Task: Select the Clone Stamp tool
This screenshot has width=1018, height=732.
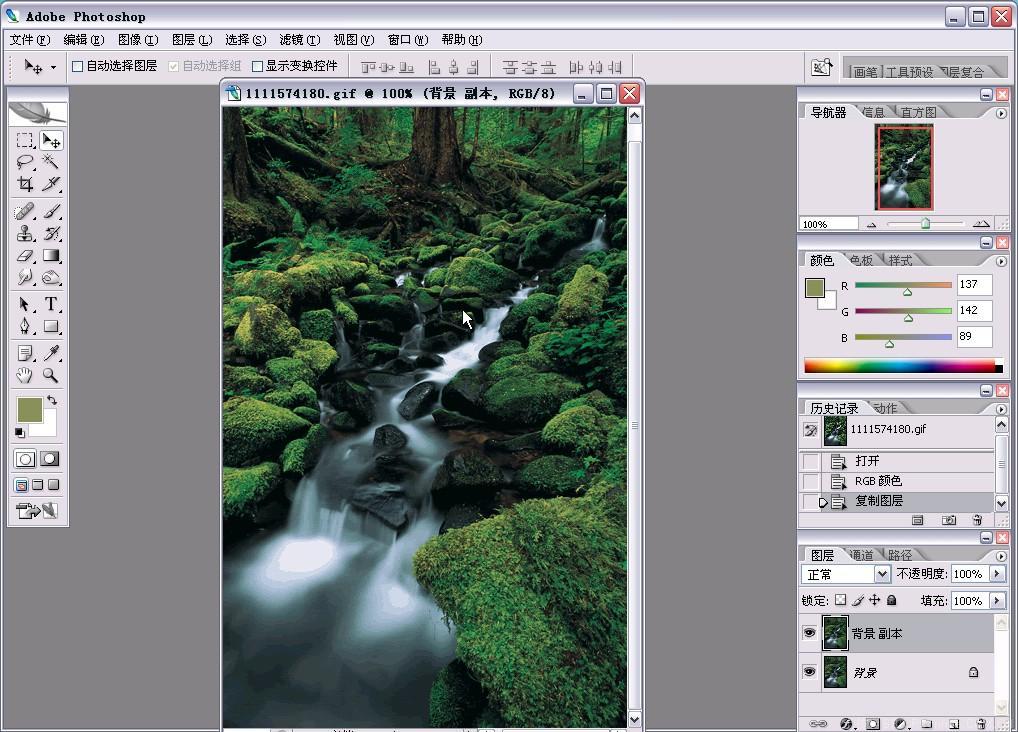Action: [25, 233]
